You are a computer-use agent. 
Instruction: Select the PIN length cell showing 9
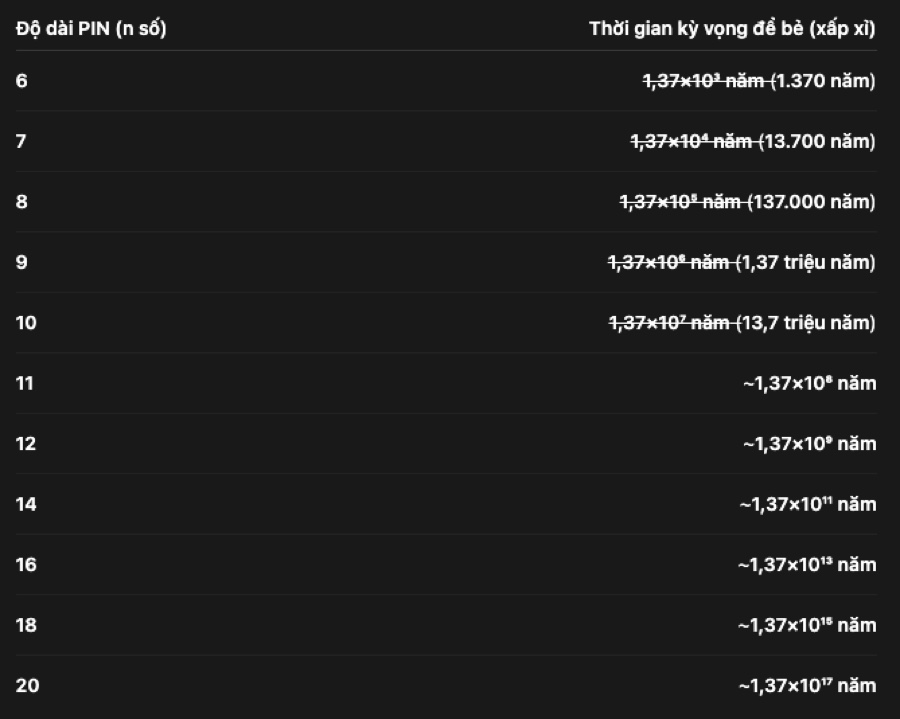[x=22, y=262]
